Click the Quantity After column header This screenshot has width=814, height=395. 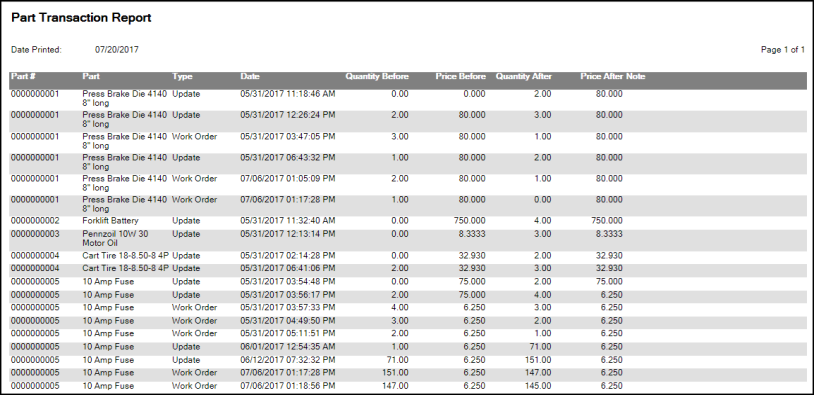[x=523, y=76]
